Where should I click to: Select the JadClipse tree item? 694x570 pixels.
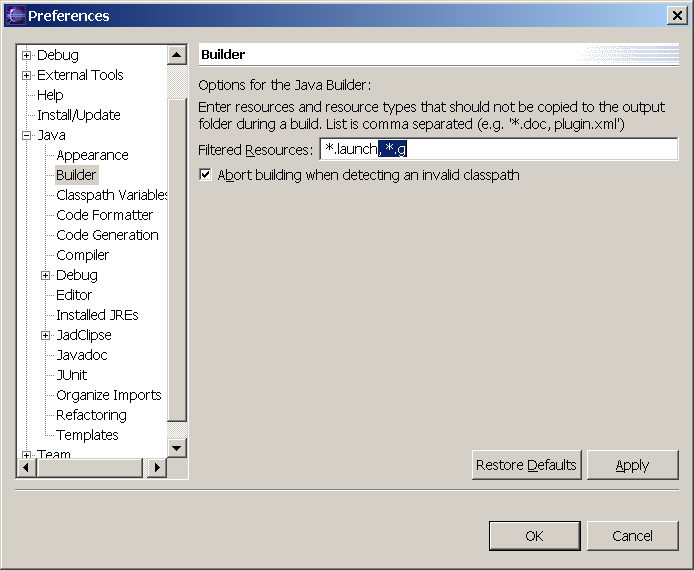tap(84, 335)
